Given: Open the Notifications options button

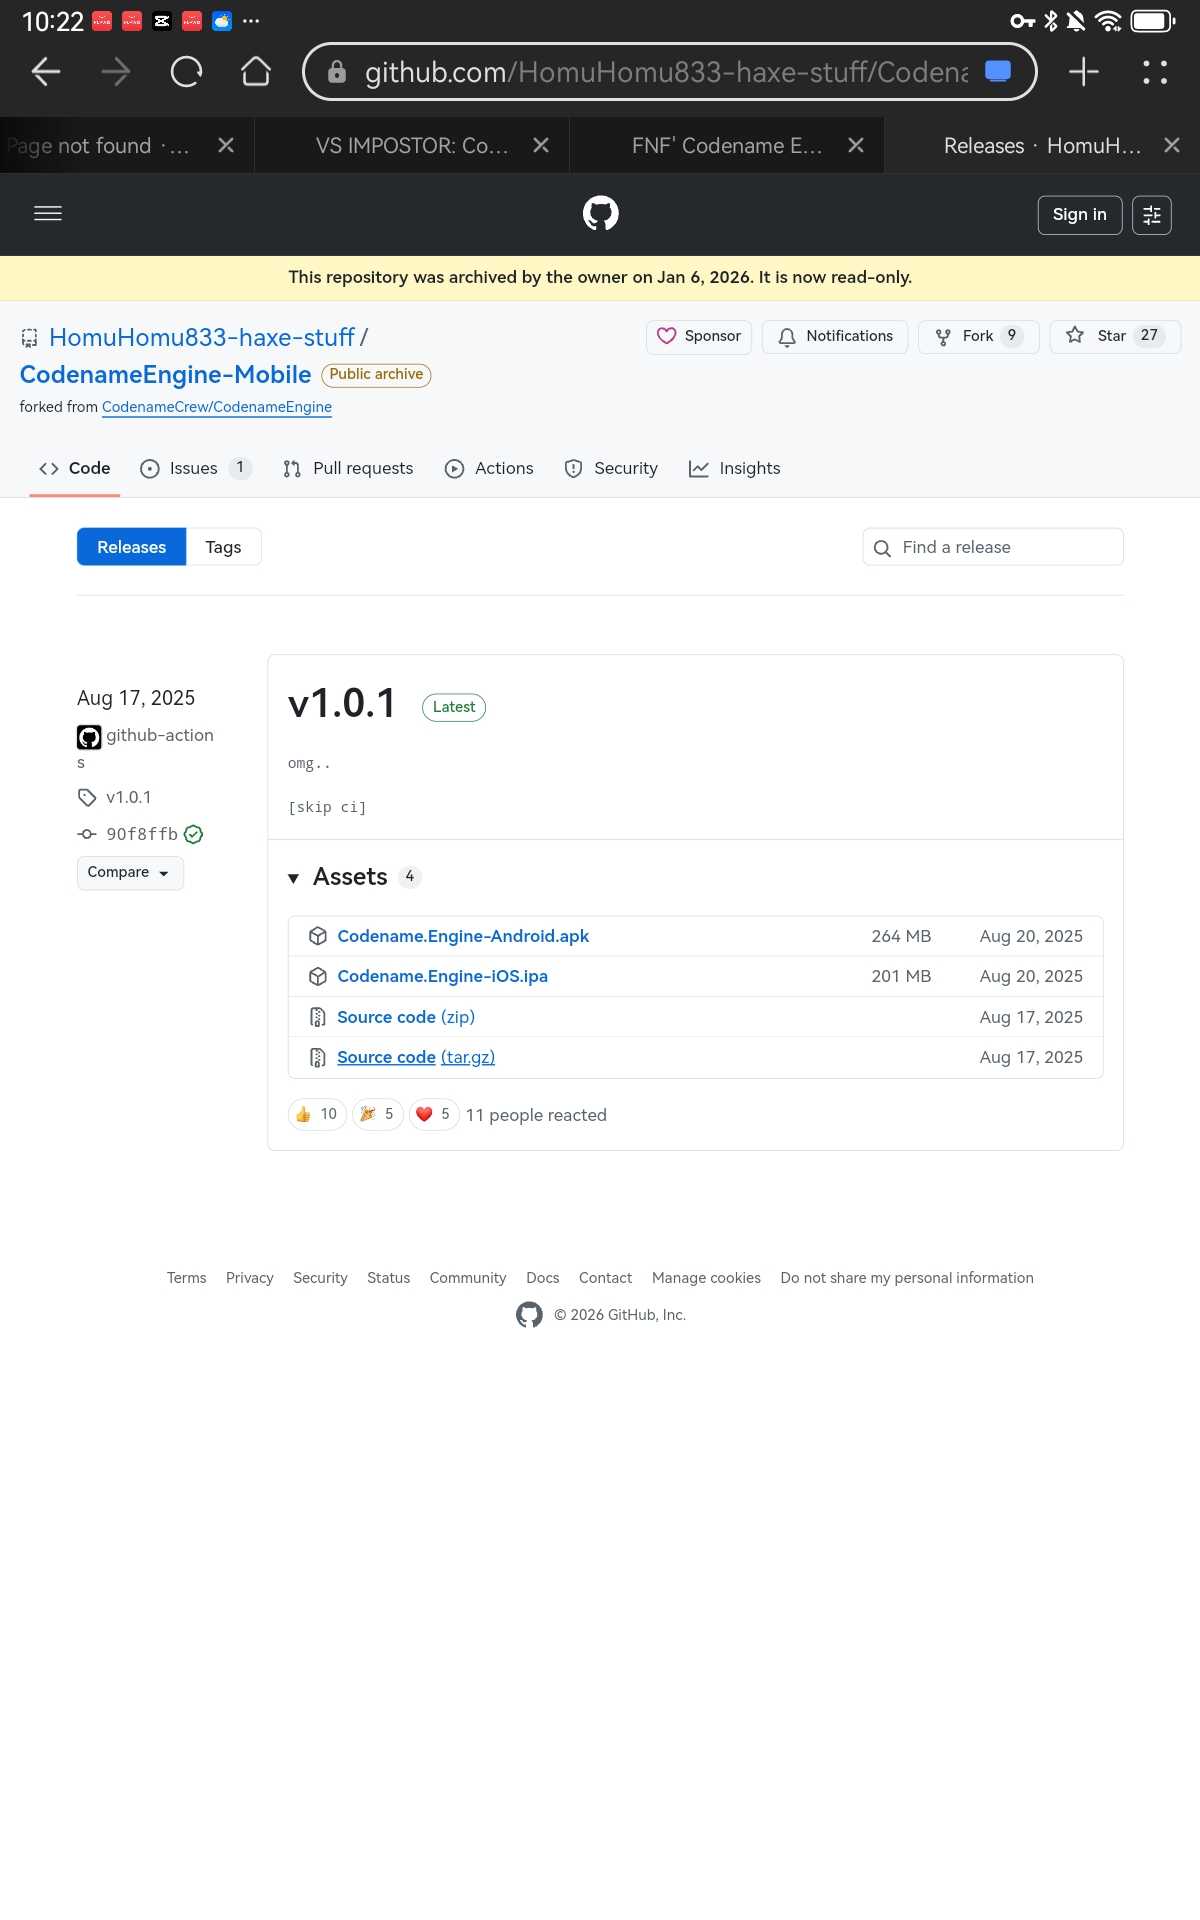Looking at the screenshot, I should pos(834,337).
